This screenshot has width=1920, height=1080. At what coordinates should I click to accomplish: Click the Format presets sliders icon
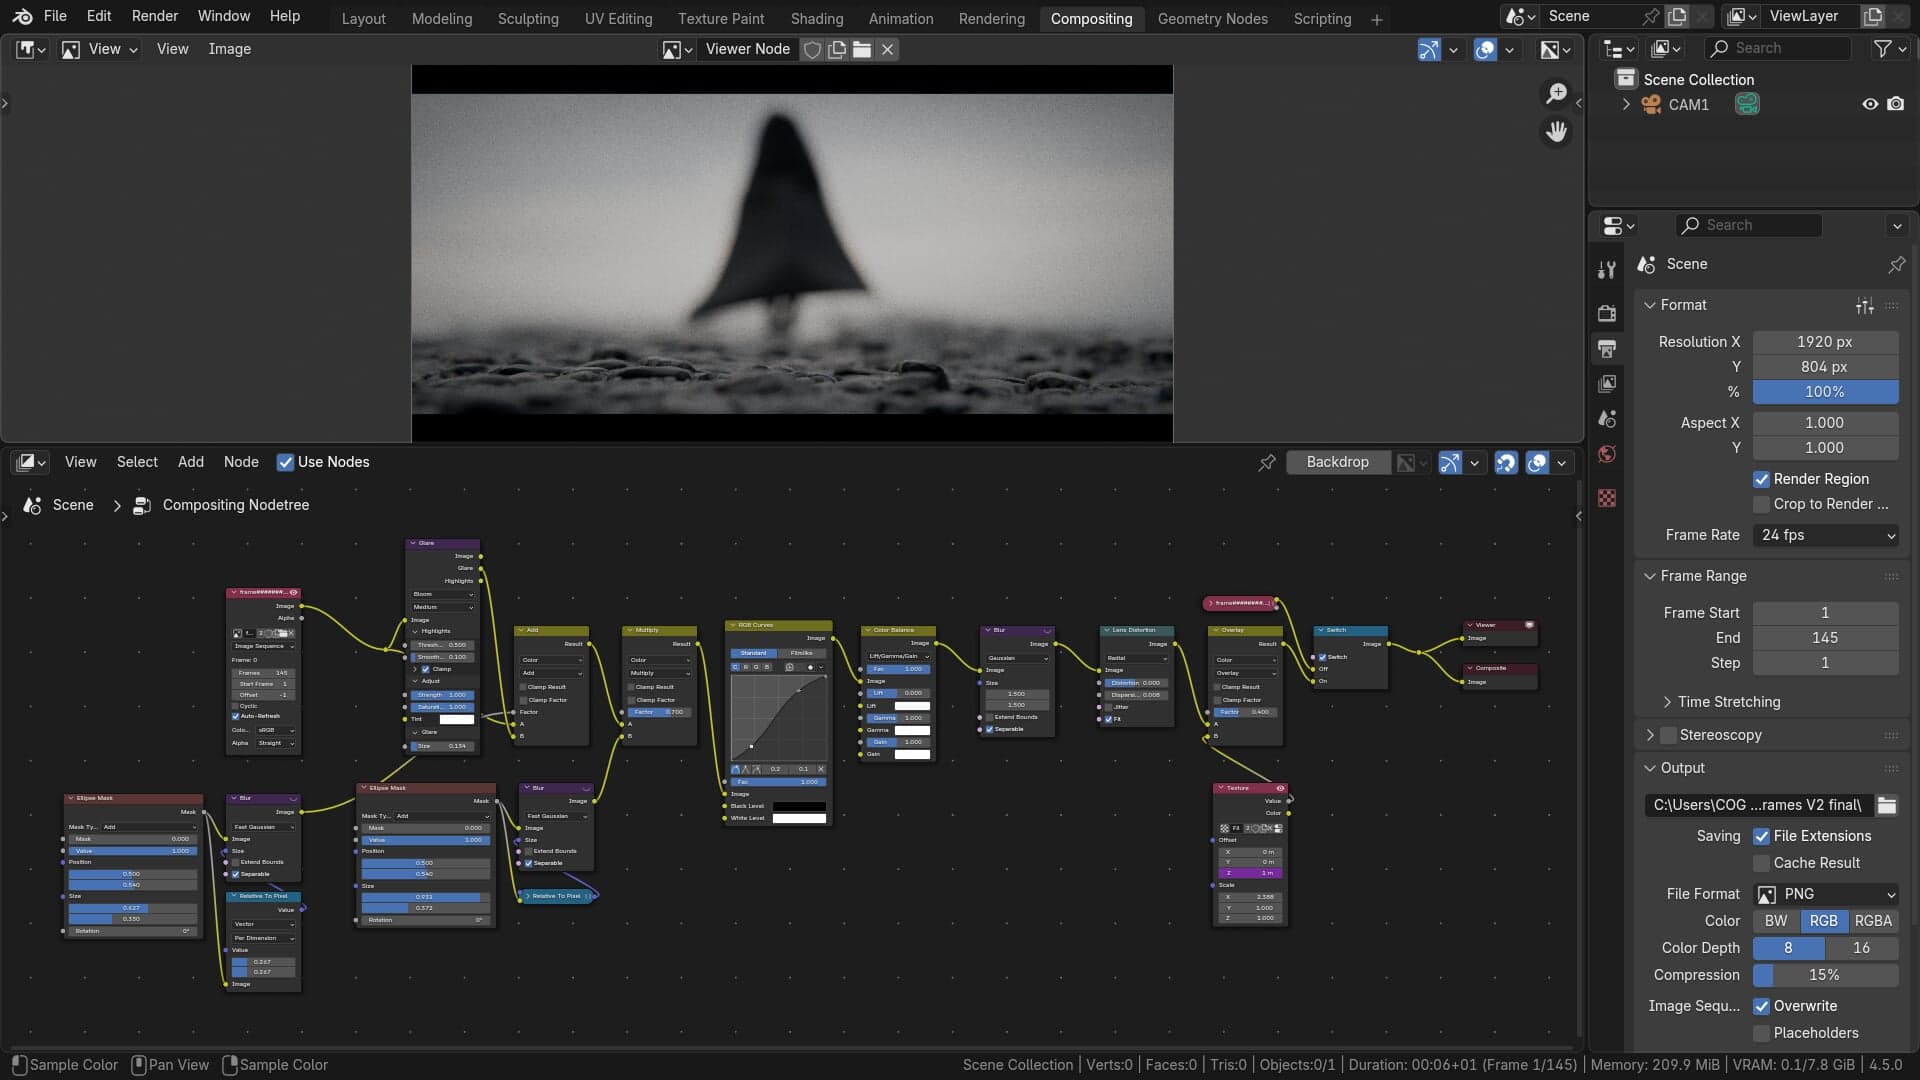[1865, 305]
